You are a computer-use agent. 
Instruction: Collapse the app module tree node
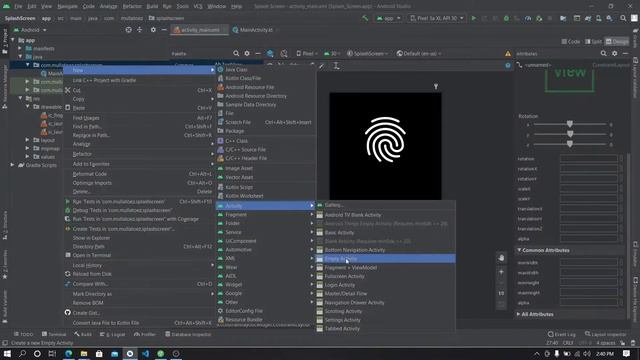(x=13, y=40)
